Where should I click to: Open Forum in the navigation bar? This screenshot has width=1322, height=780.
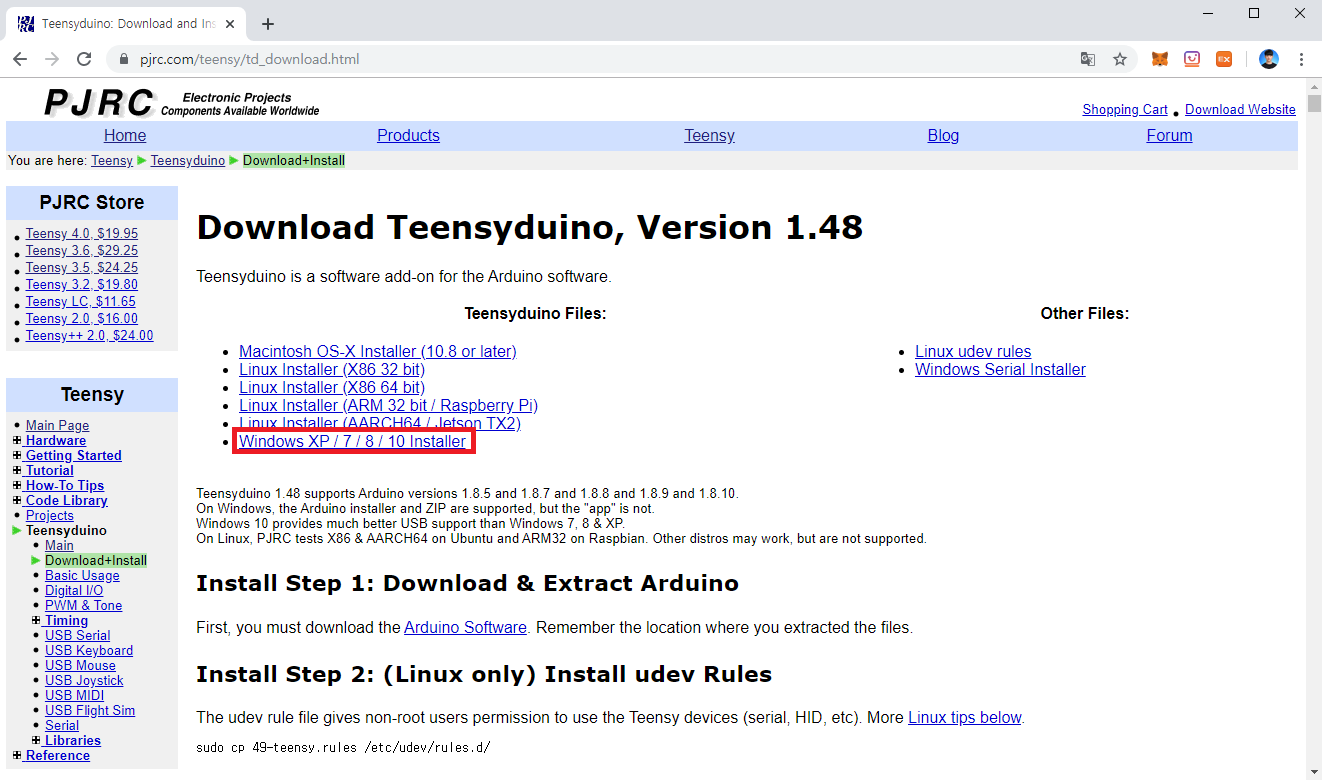[x=1169, y=135]
